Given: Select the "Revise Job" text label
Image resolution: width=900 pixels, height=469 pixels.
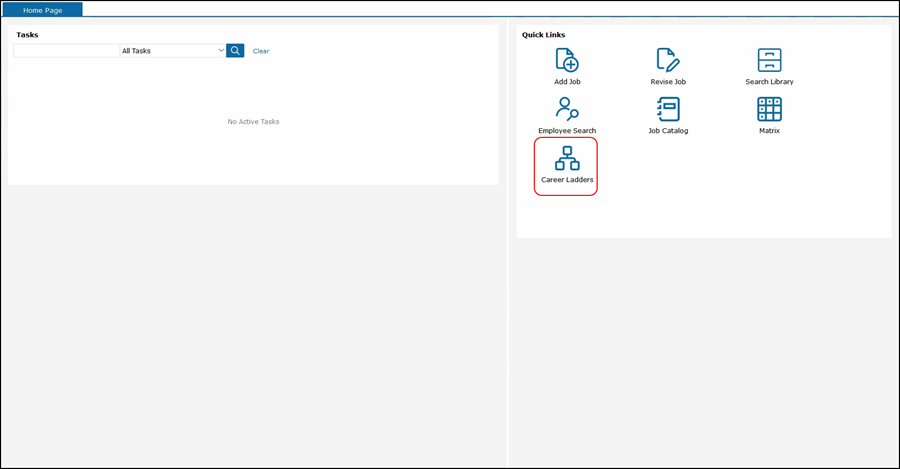Looking at the screenshot, I should click(x=668, y=82).
